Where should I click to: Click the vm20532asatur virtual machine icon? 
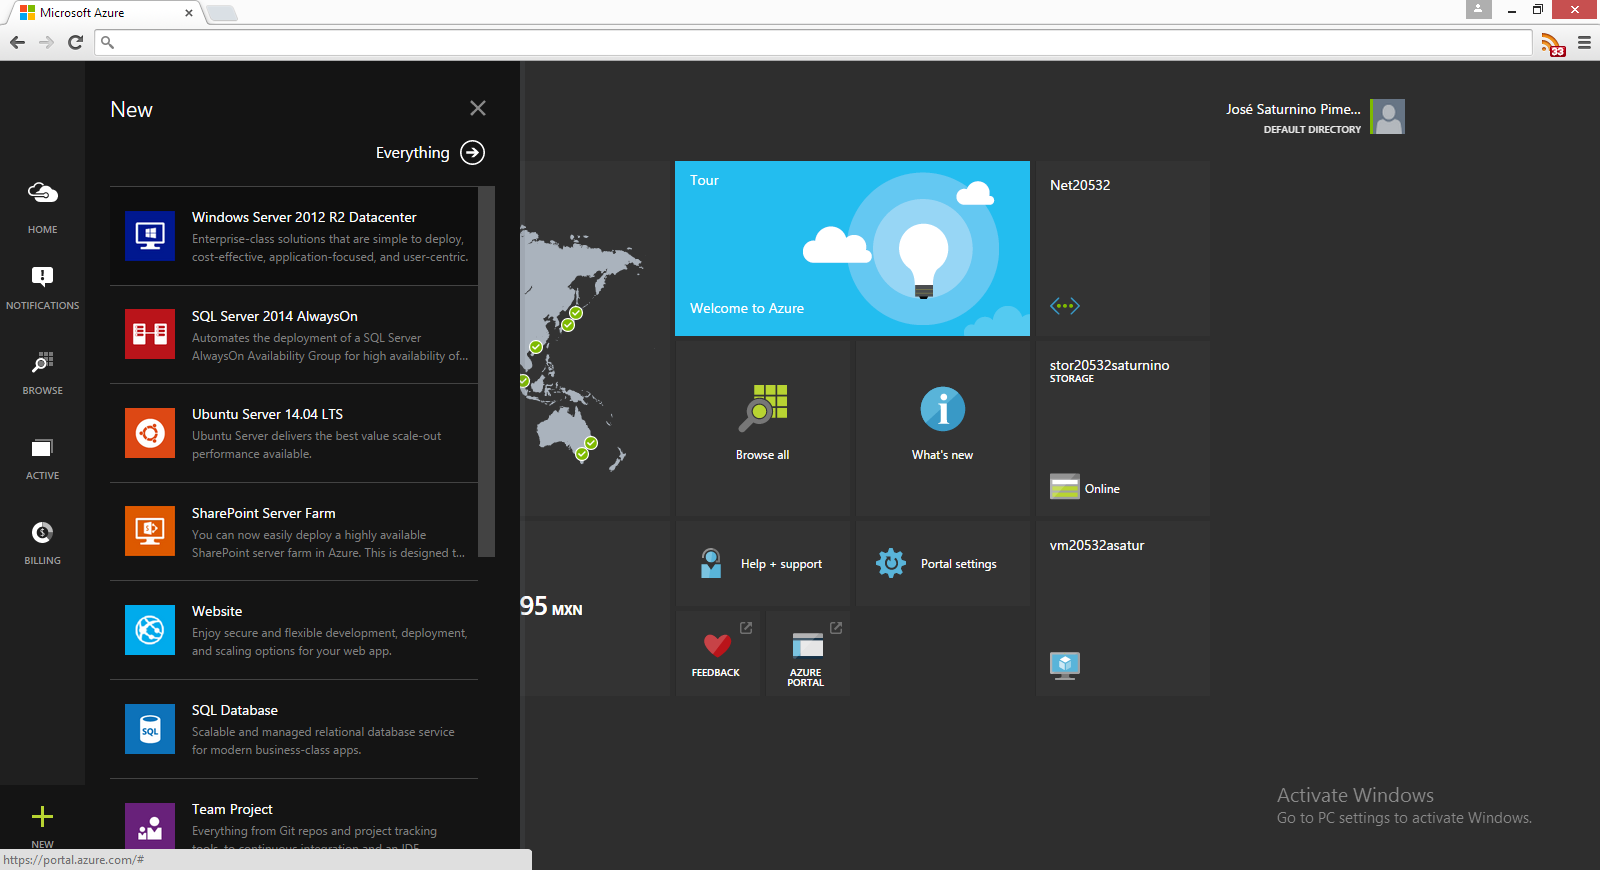point(1065,666)
